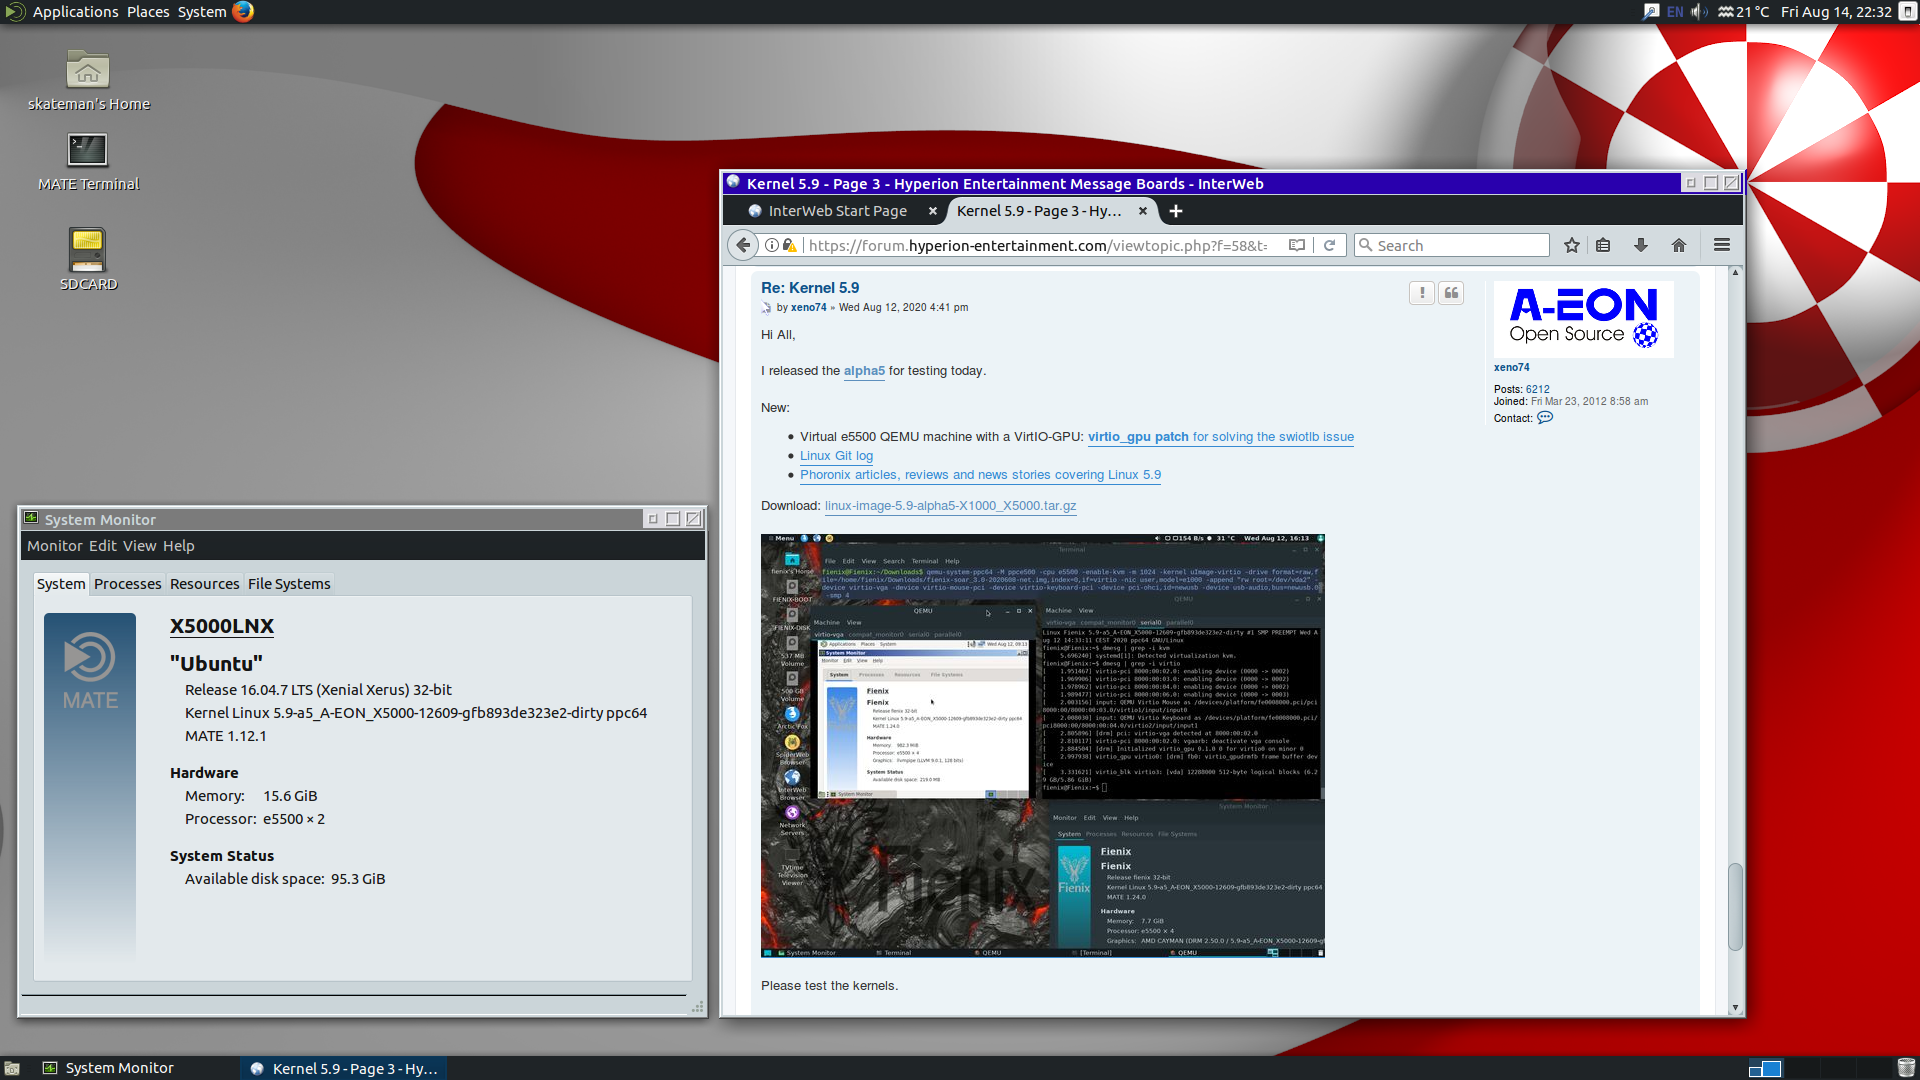Click the contact xeno74 speech bubble icon
The width and height of the screenshot is (1920, 1080).
coord(1545,418)
